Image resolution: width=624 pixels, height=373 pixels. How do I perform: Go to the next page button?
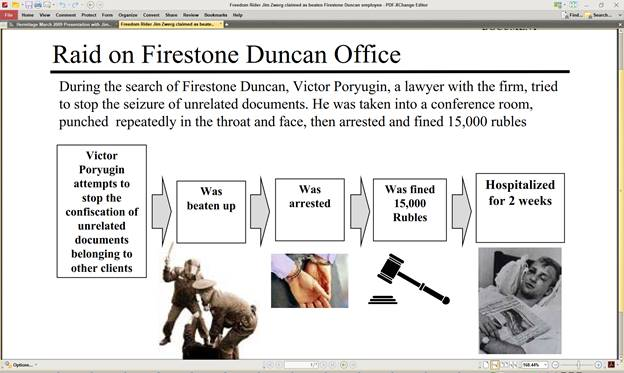(x=323, y=365)
